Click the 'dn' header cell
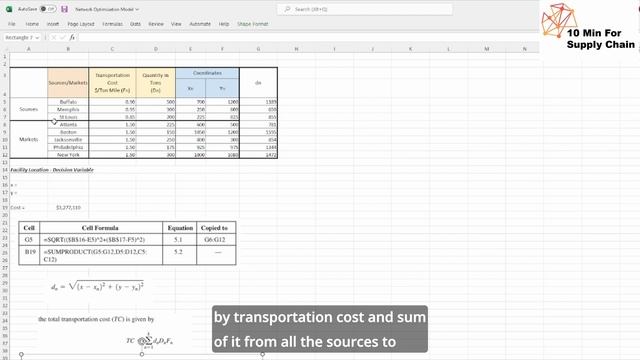Viewport: 640px width, 360px height. click(x=258, y=82)
